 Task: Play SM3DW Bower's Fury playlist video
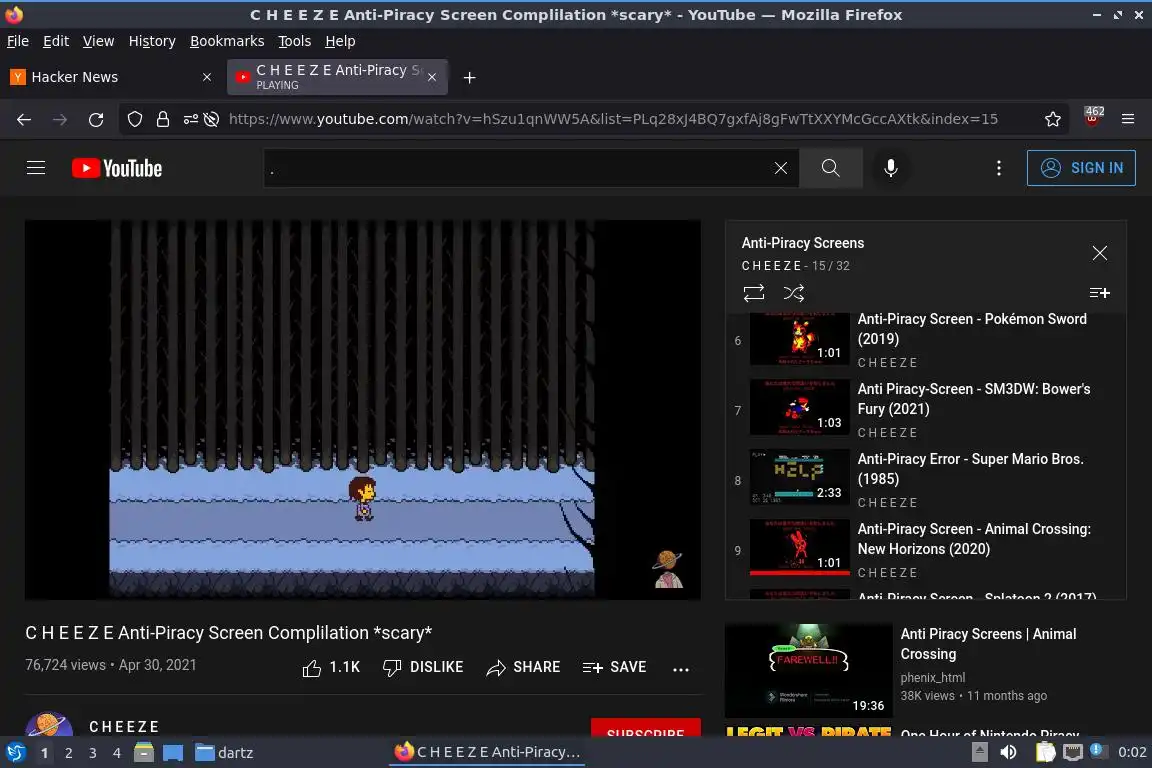(x=926, y=410)
